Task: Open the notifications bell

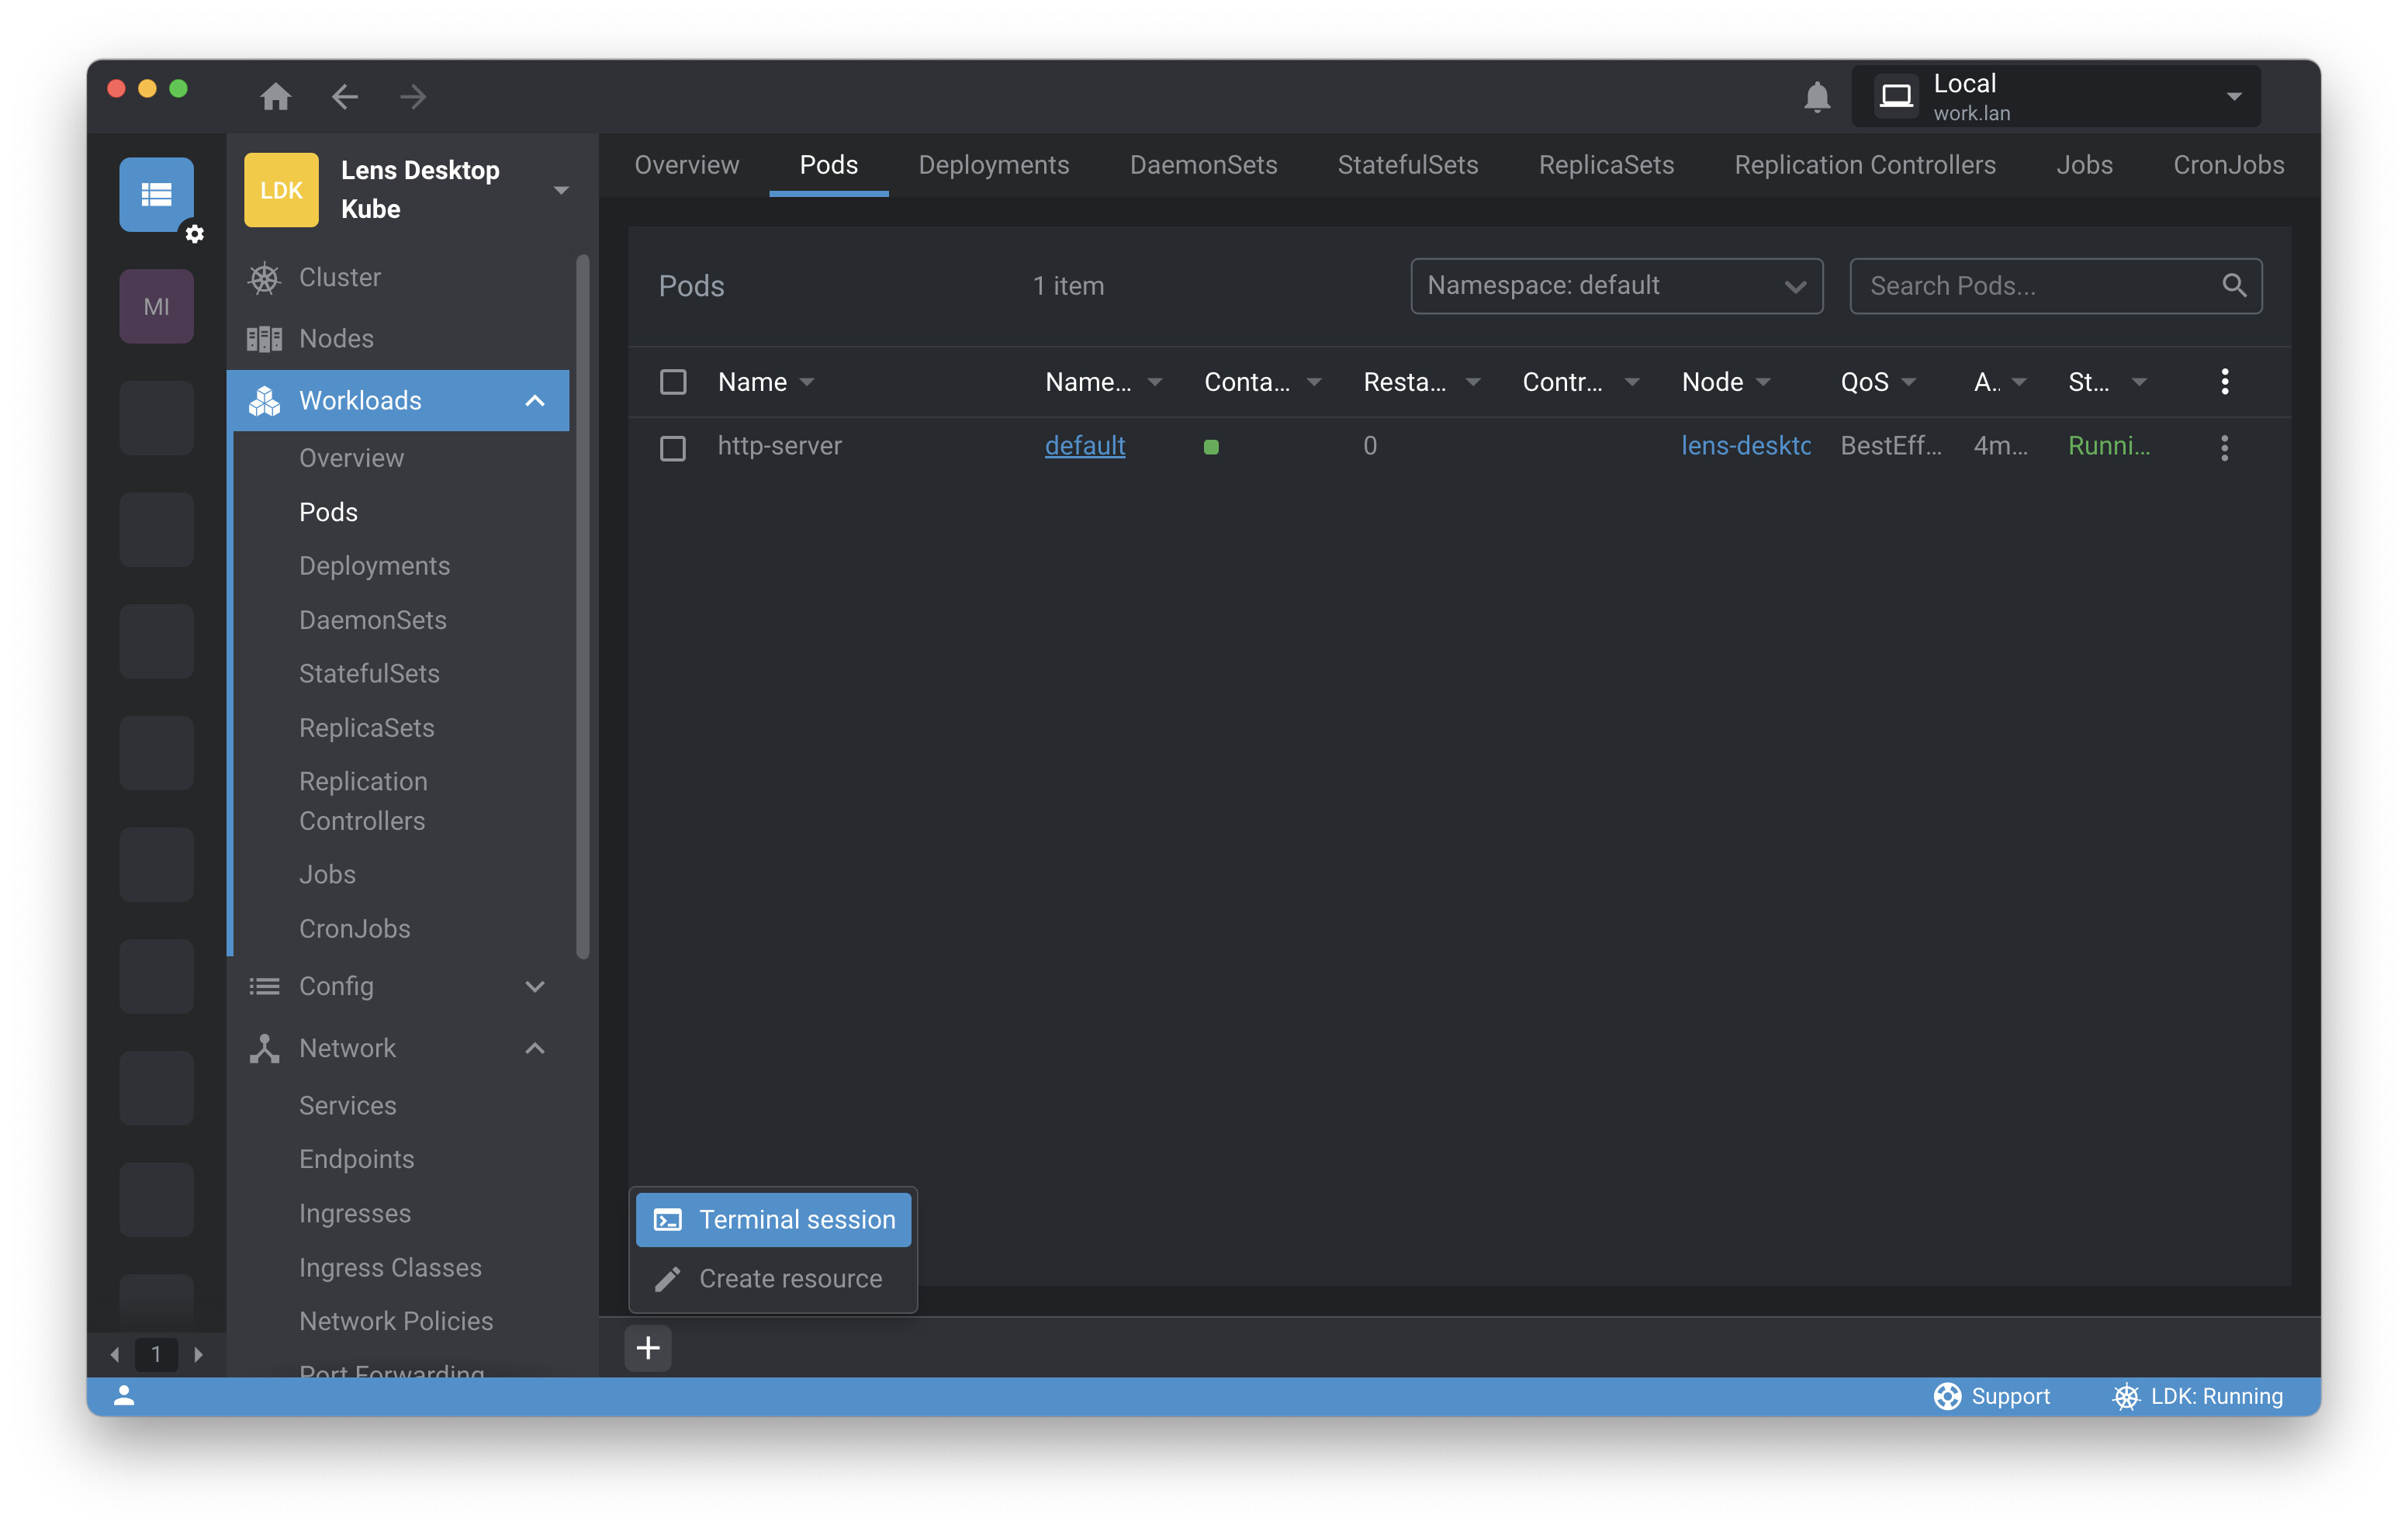Action: (1816, 96)
